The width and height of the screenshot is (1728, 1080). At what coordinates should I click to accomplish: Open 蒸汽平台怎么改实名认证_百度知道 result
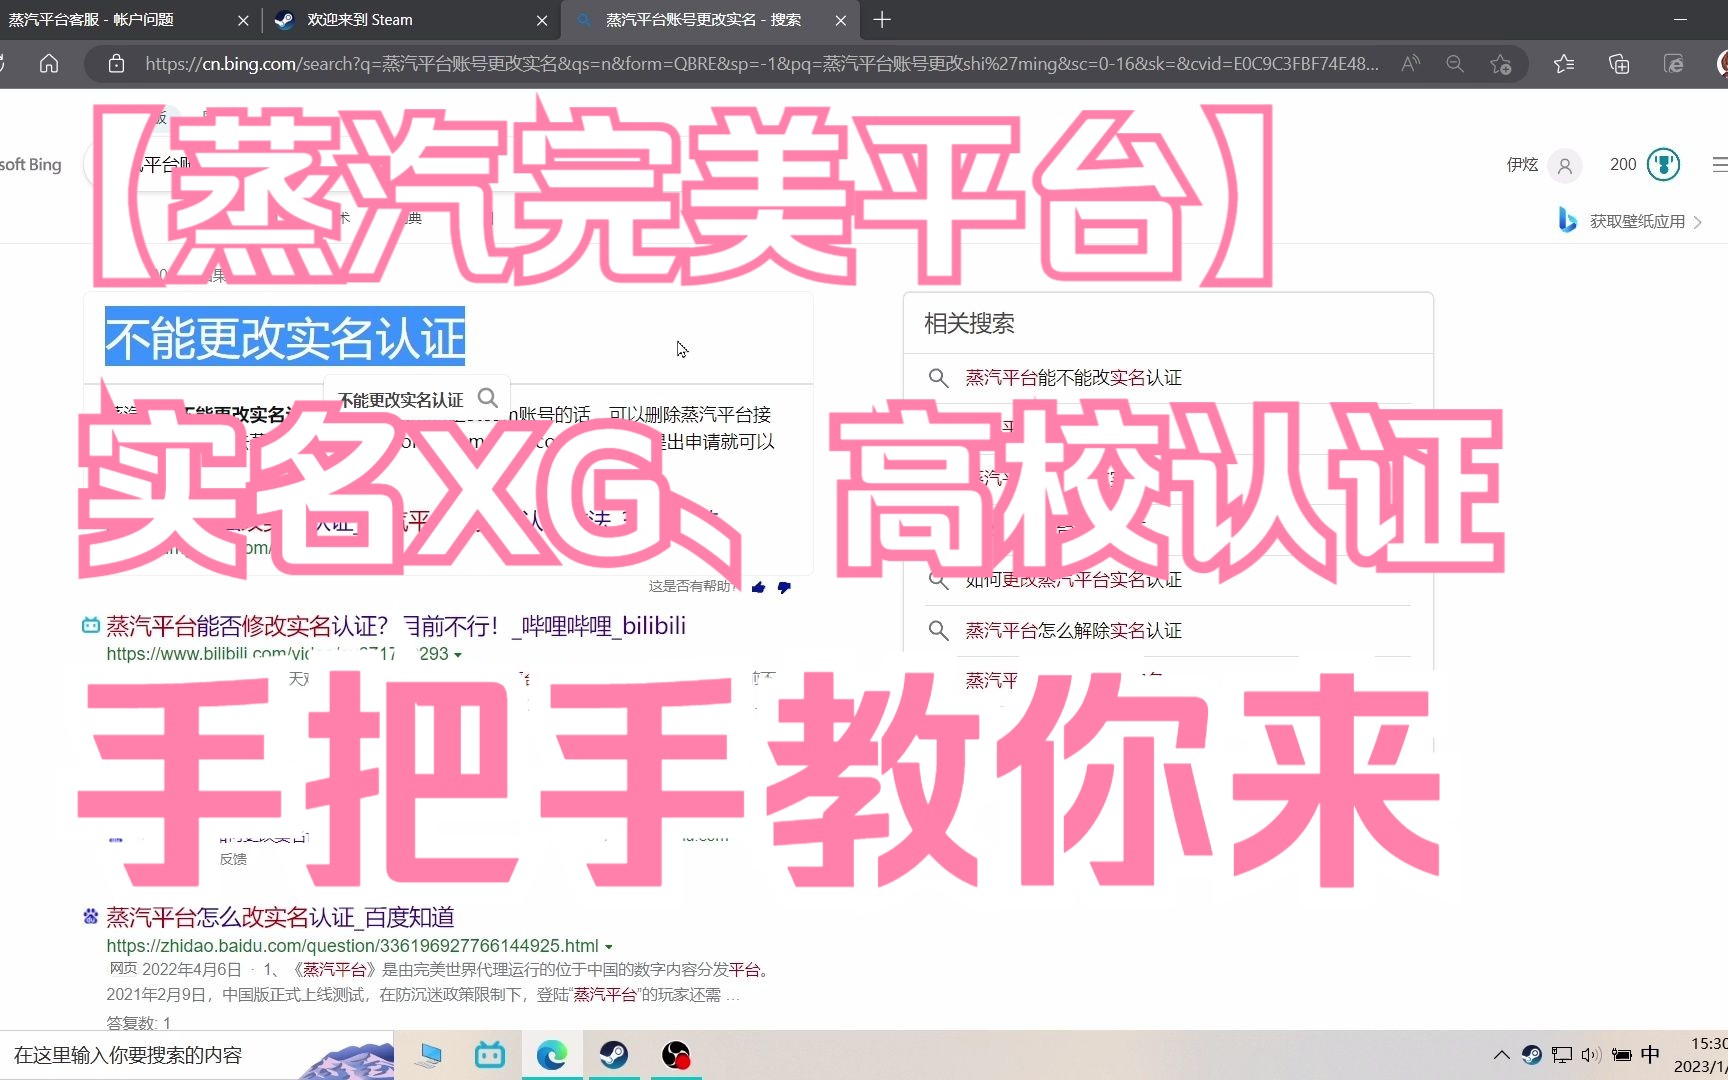click(x=280, y=917)
